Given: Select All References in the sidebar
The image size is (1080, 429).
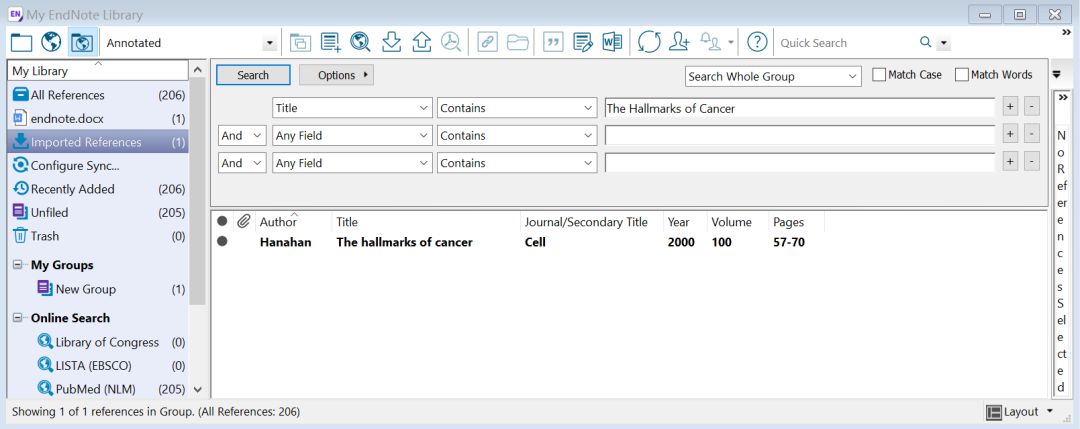Looking at the screenshot, I should point(98,95).
